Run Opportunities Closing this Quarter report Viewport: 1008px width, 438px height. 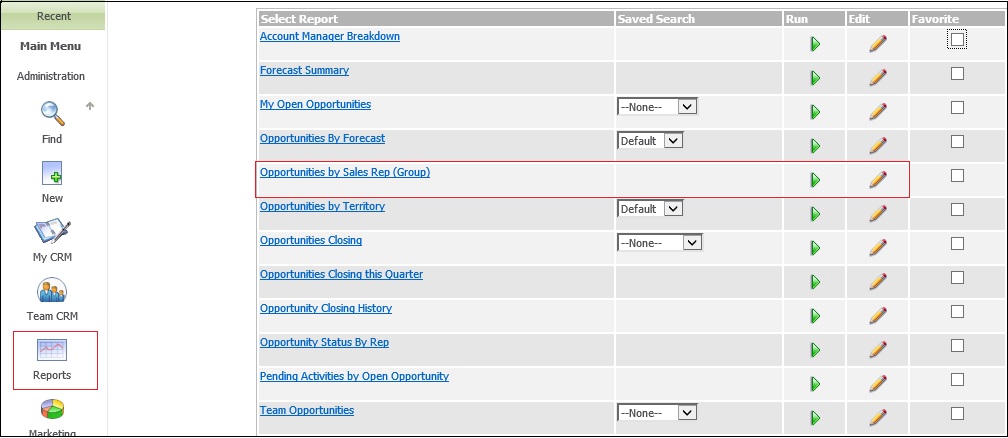click(815, 282)
